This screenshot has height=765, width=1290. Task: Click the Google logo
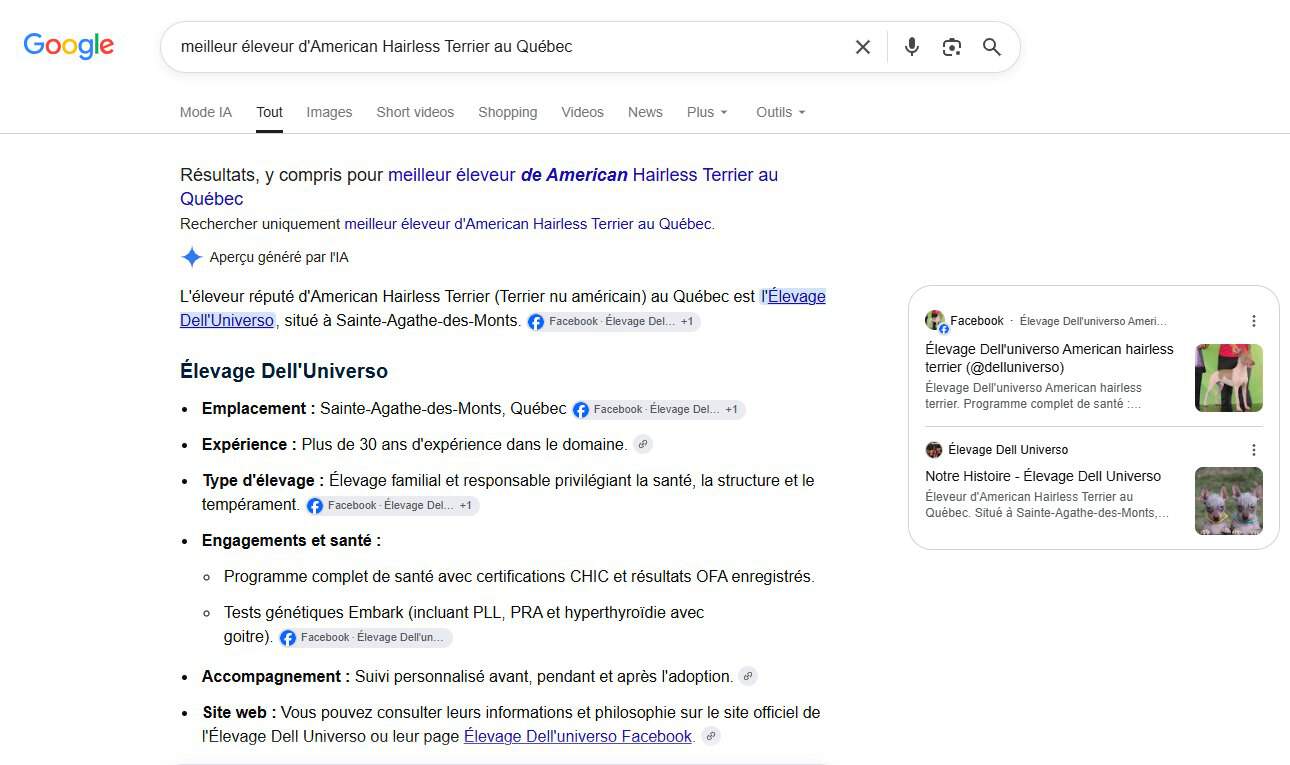(x=69, y=46)
